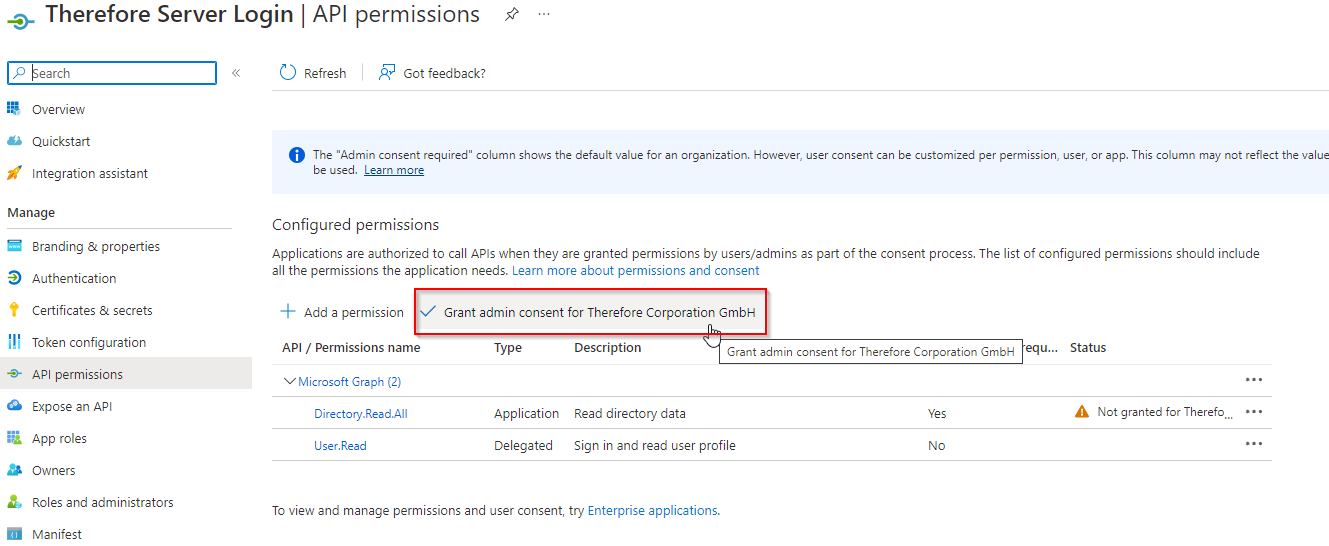Click the Integration assistant rocket icon
This screenshot has height=546, width=1329.
(14, 173)
